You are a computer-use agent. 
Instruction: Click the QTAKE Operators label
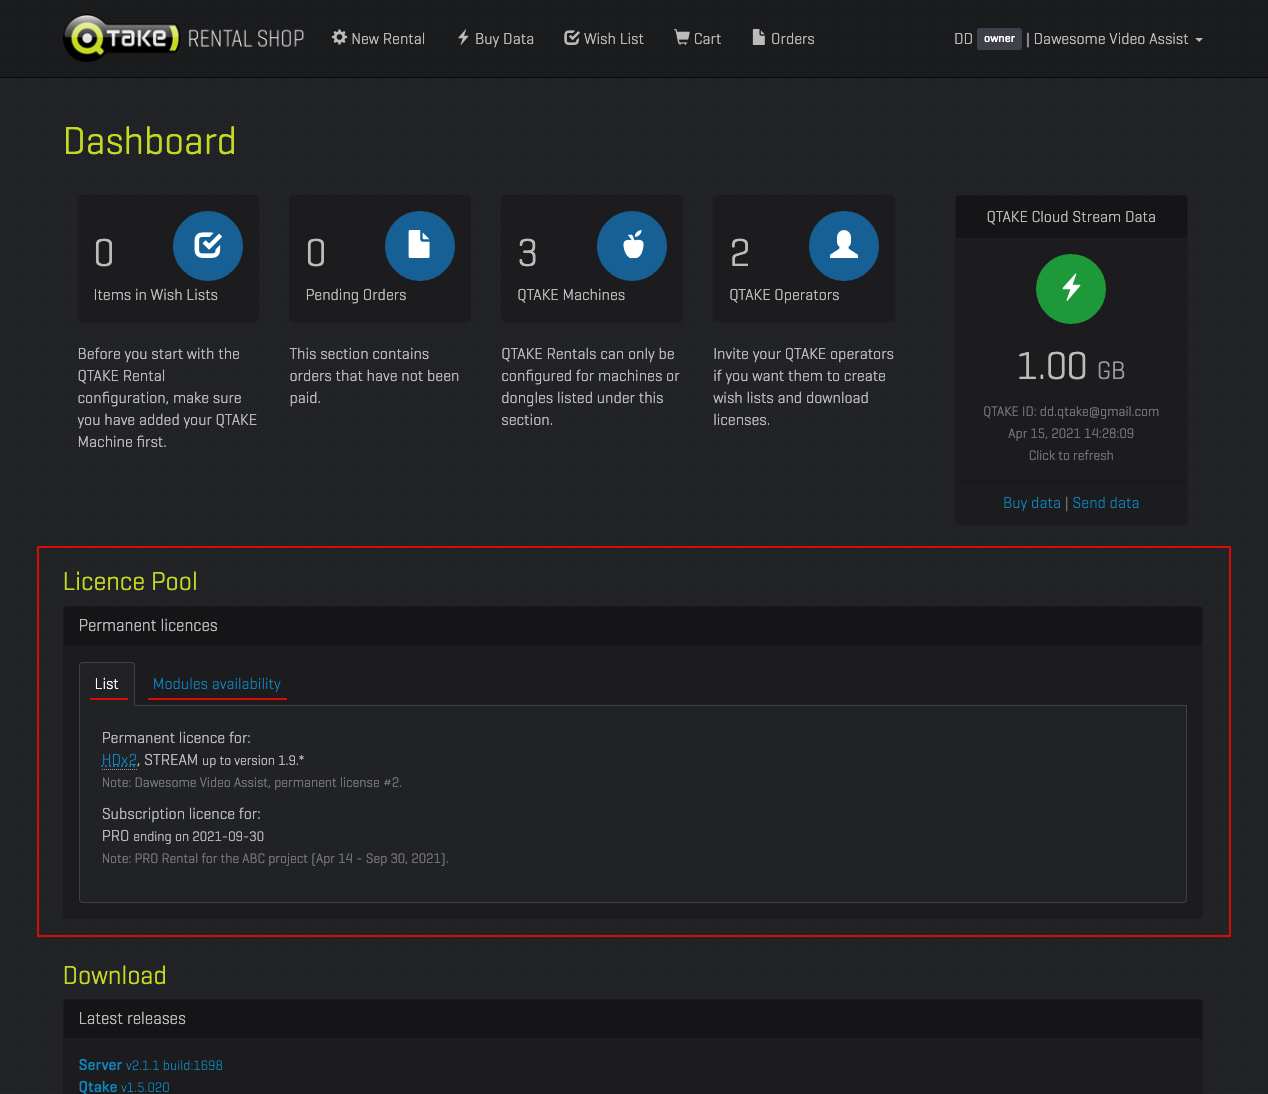tap(784, 295)
